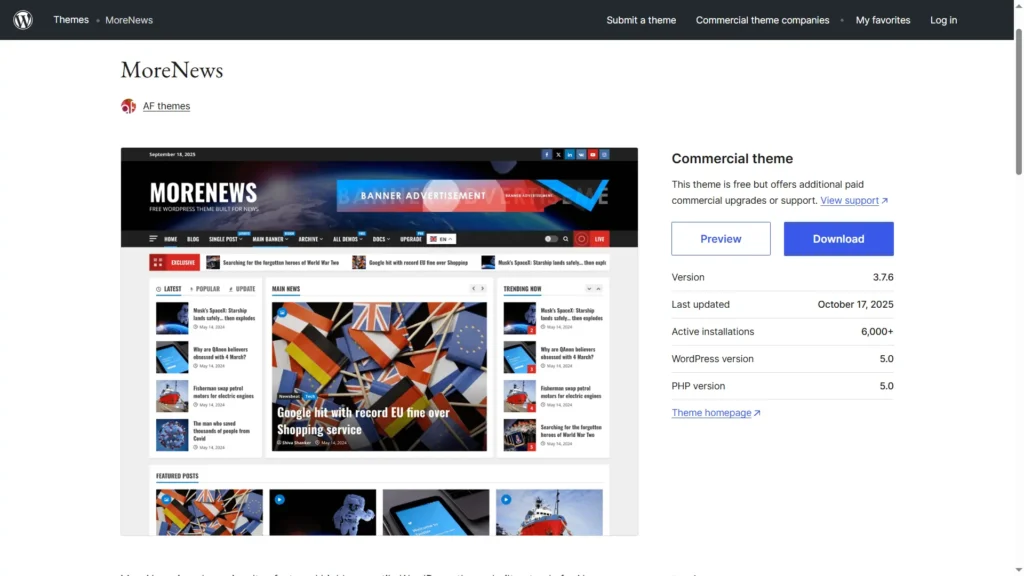Click the MoreNews theme screenshot image
Viewport: 1024px width, 576px height.
pos(379,342)
